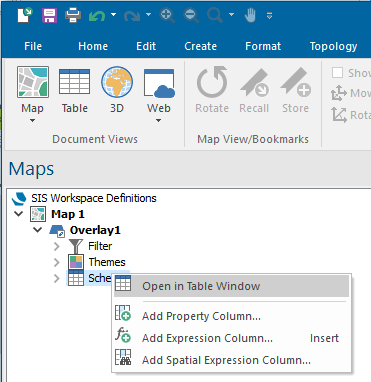
Task: Click the Web view icon
Action: pyautogui.click(x=159, y=83)
